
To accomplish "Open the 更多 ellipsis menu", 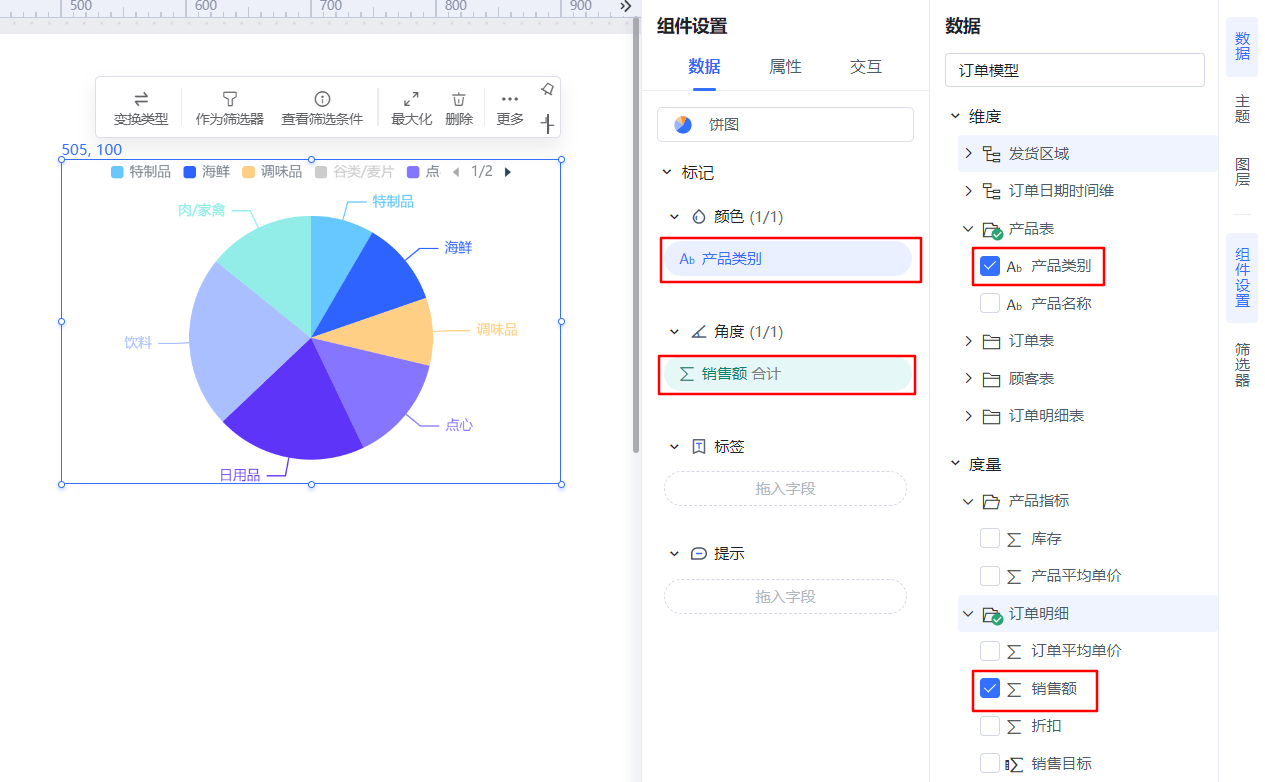I will tap(510, 99).
